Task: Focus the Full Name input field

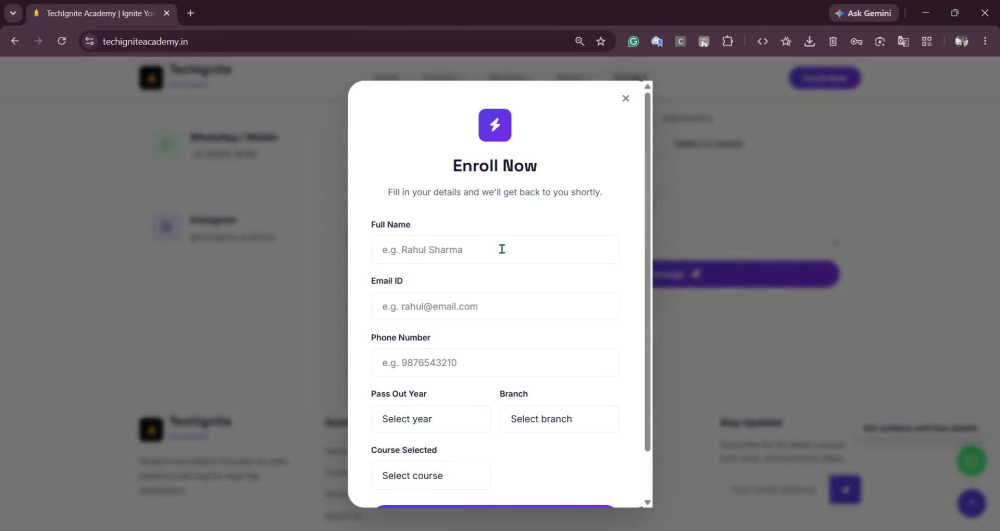Action: tap(495, 250)
